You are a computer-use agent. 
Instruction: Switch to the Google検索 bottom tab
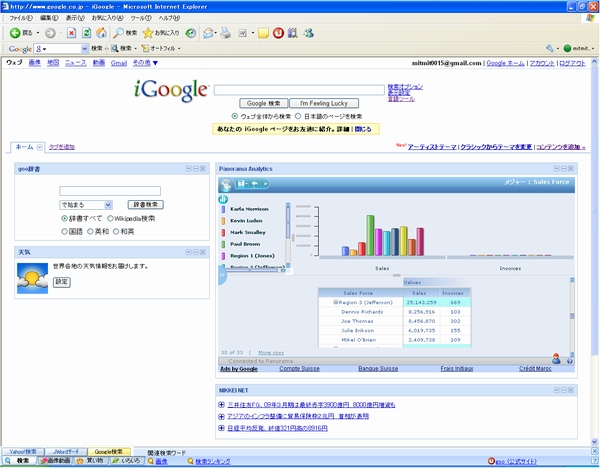pyautogui.click(x=109, y=452)
